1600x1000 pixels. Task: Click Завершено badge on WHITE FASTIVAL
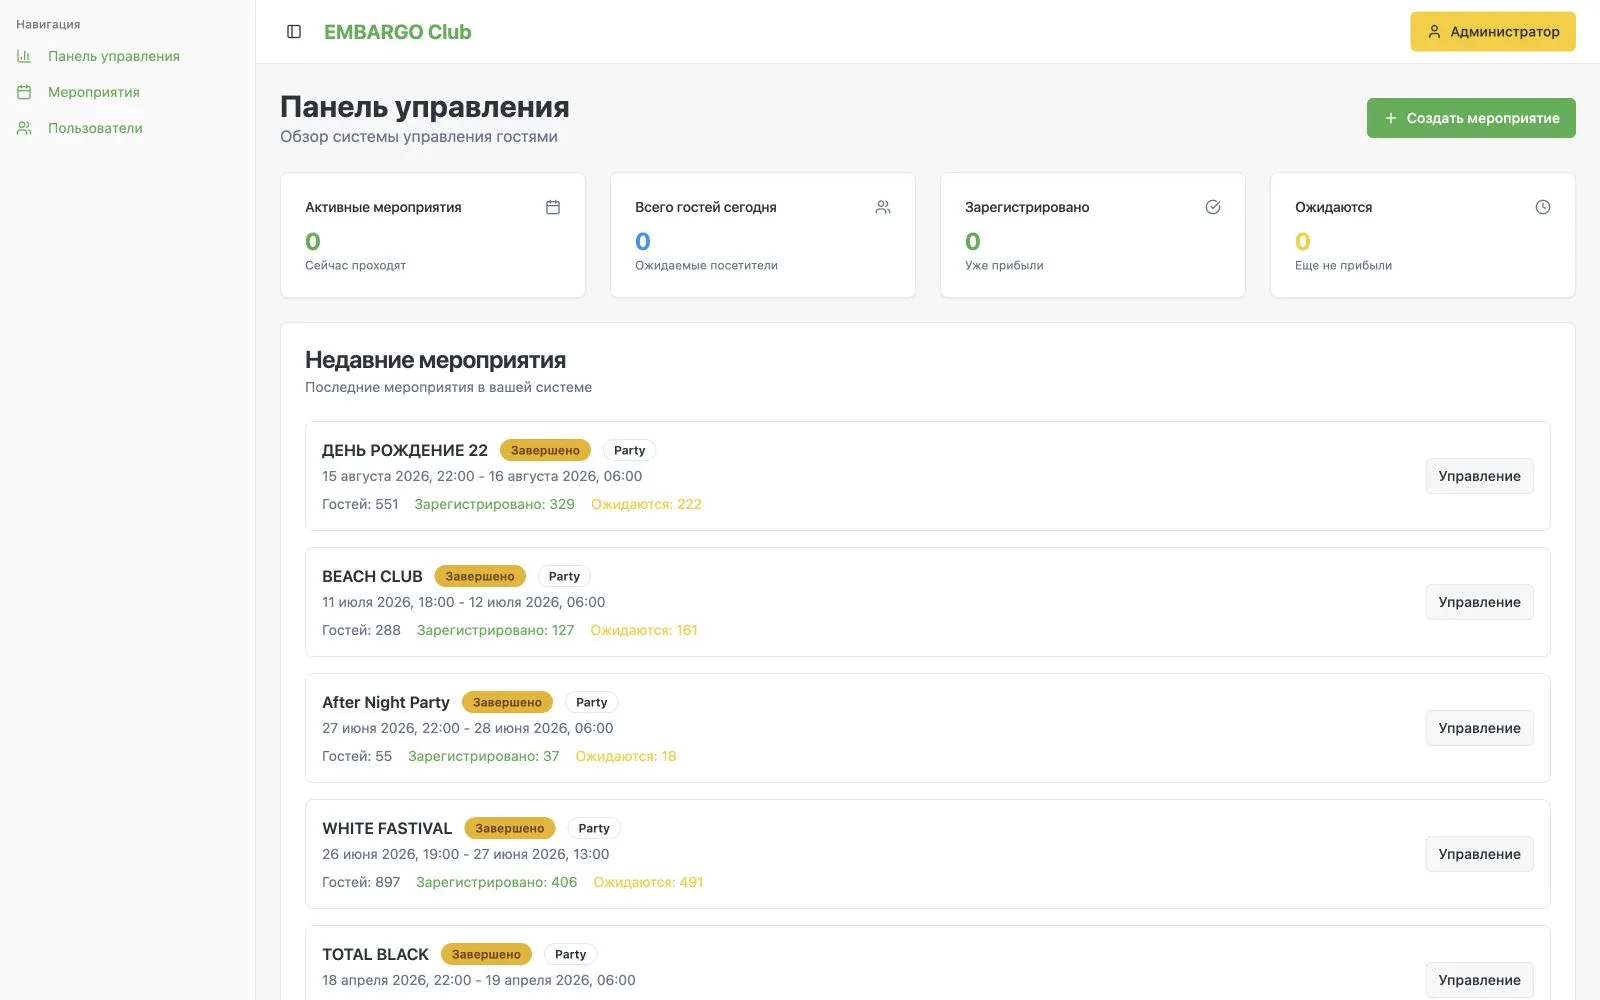pos(510,828)
